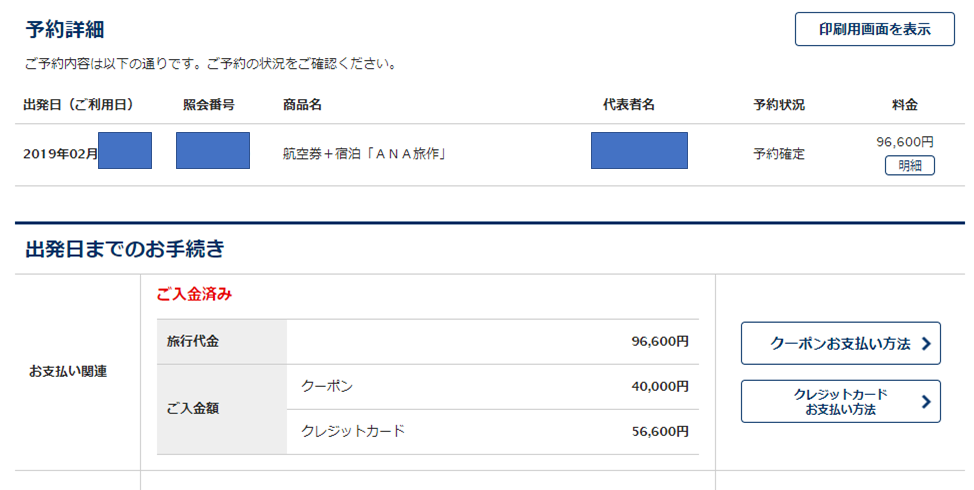Open クレジットカードお支払い方法 payment guide
This screenshot has height=490, width=974.
click(840, 402)
